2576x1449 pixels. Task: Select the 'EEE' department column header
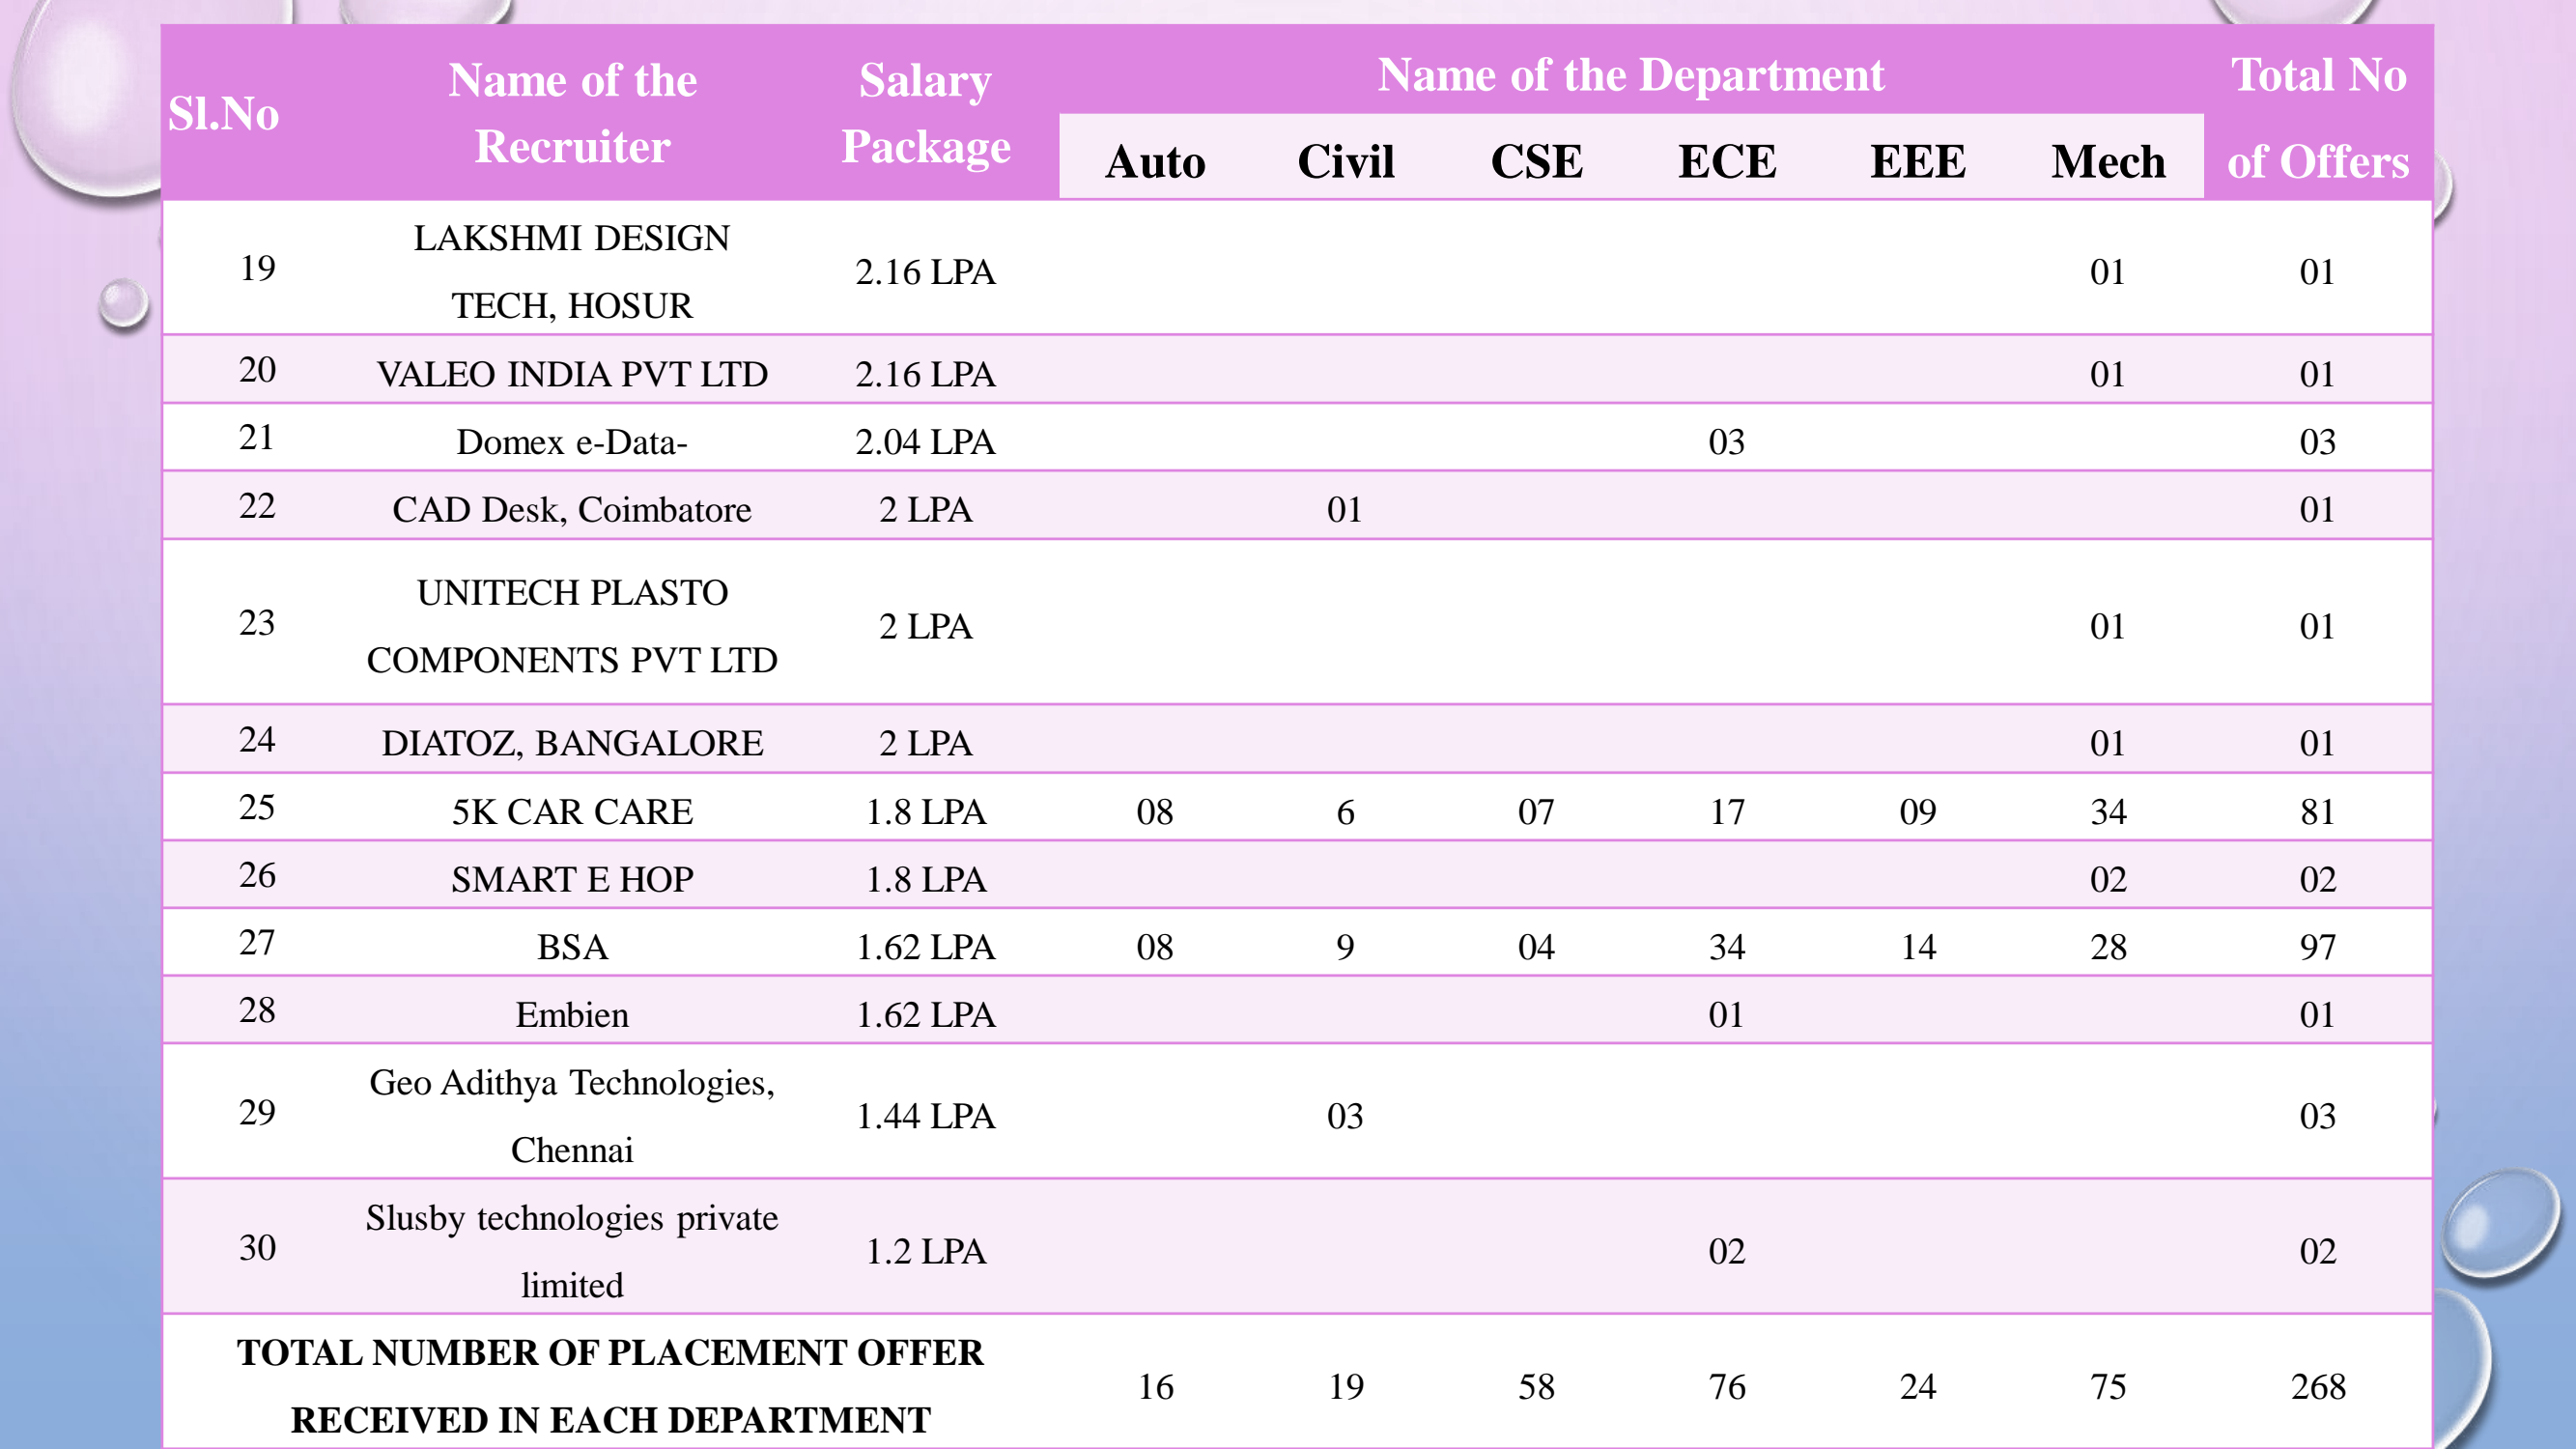(1917, 162)
